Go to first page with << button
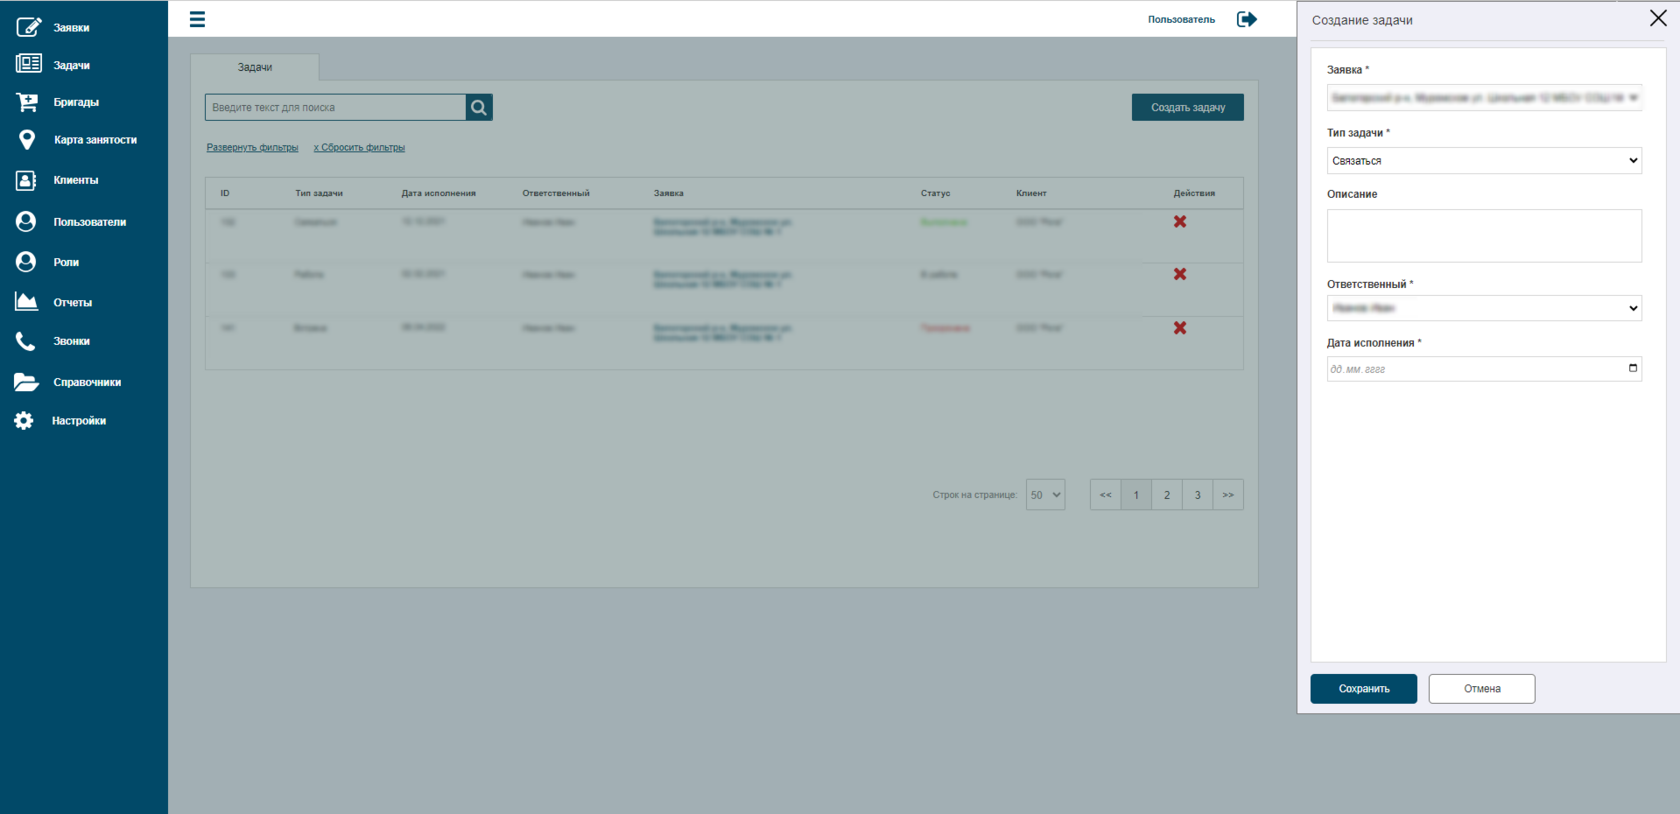Image resolution: width=1680 pixels, height=814 pixels. [x=1105, y=495]
